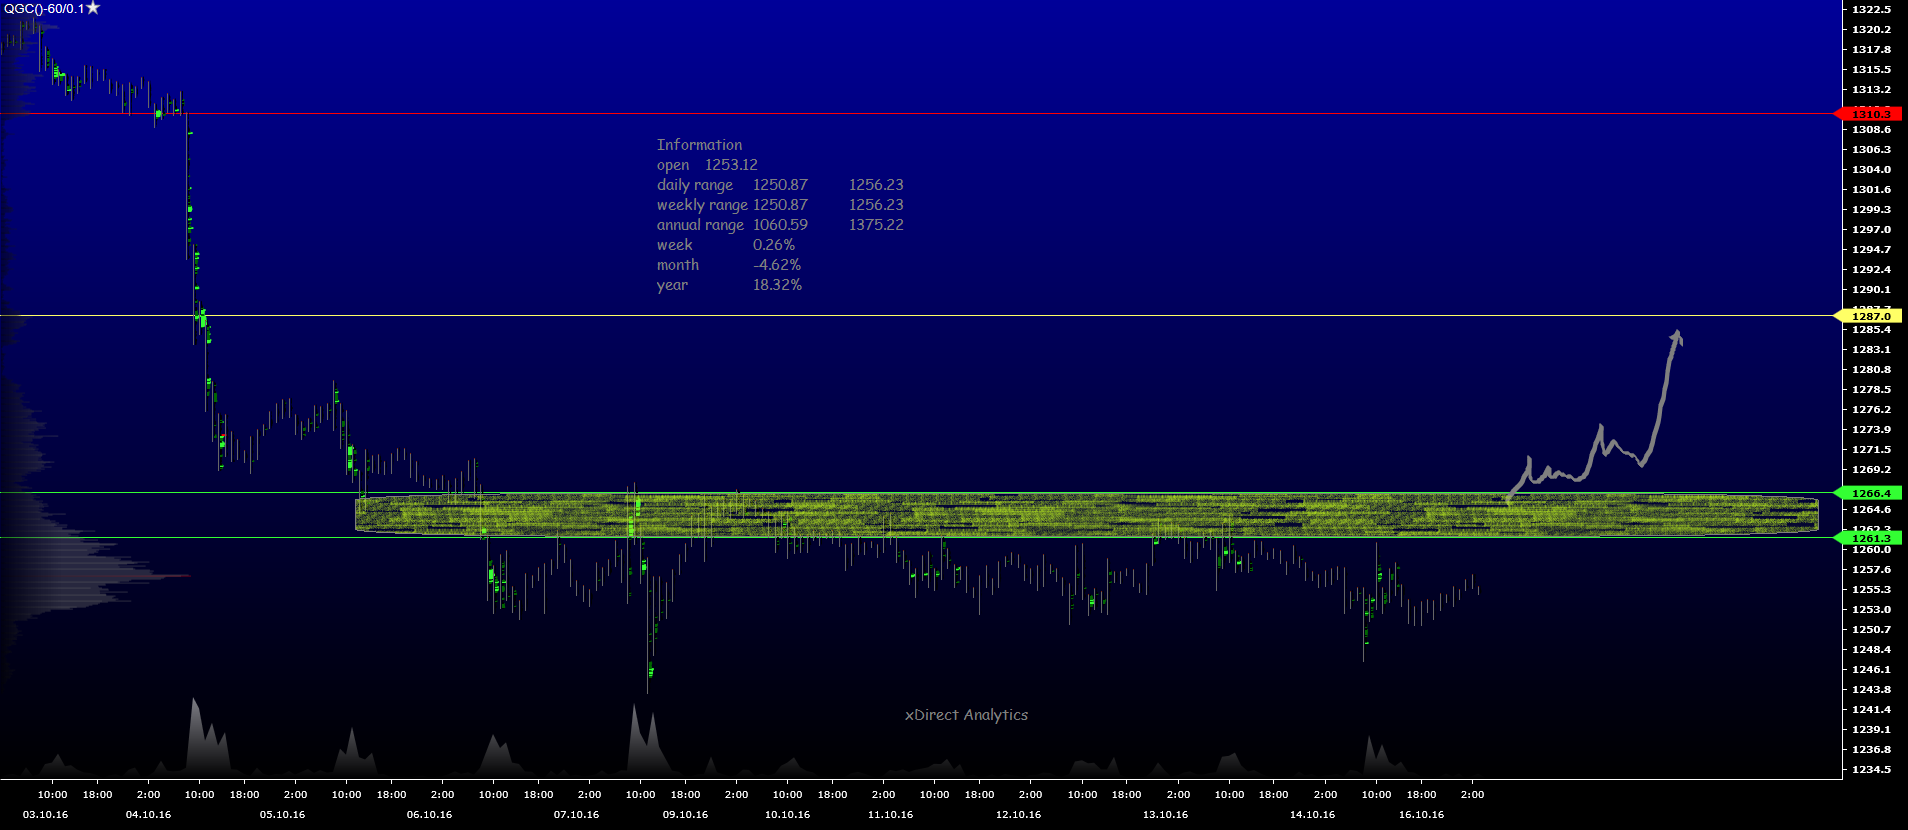Click the 1273.9 price axis label
1908x830 pixels.
pyautogui.click(x=1871, y=429)
